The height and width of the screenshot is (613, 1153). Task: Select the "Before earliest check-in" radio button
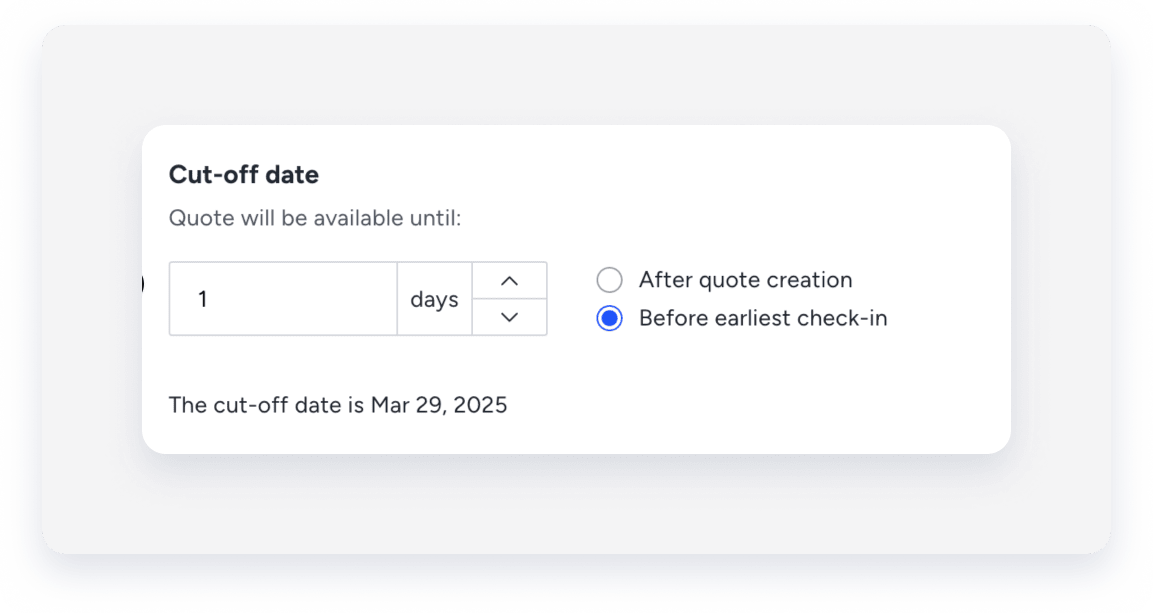click(x=609, y=318)
